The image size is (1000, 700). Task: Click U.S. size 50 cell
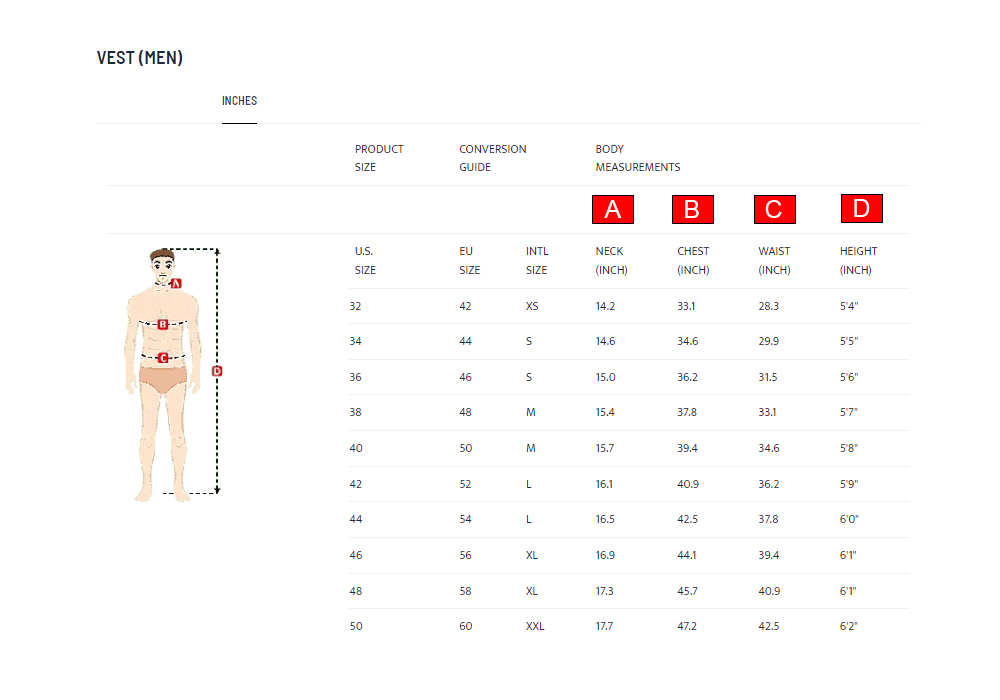[356, 626]
